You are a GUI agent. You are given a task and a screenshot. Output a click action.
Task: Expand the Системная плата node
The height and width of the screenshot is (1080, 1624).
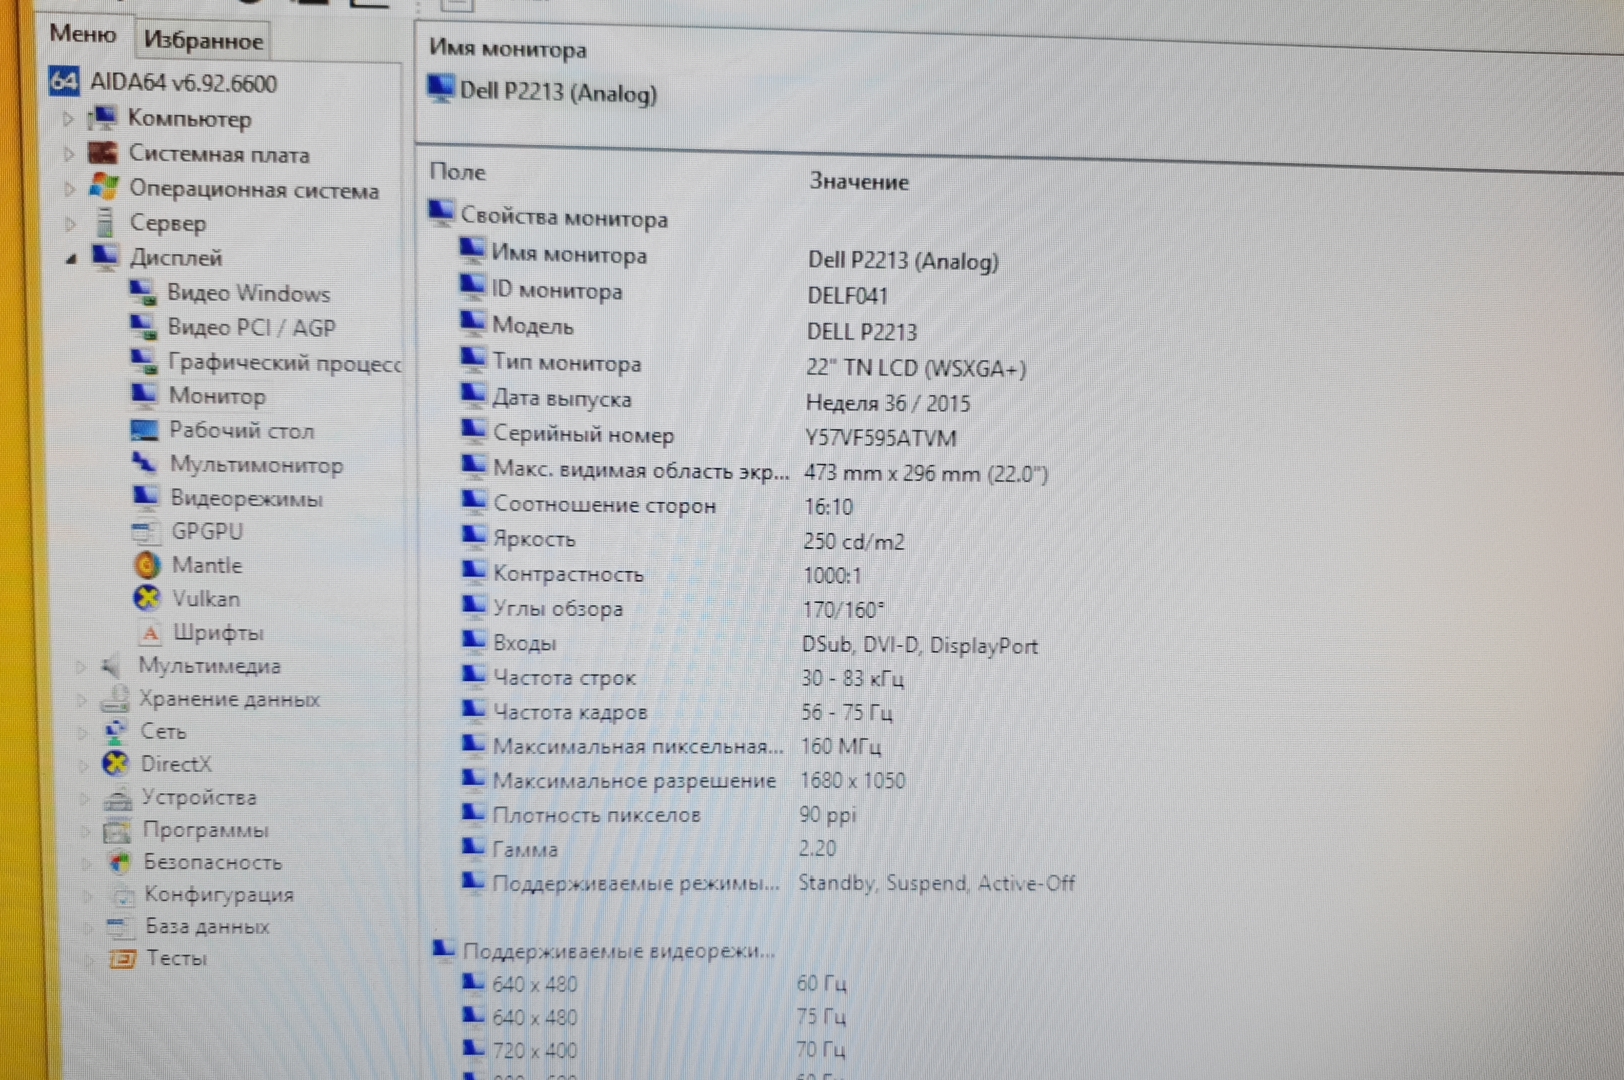pyautogui.click(x=69, y=154)
